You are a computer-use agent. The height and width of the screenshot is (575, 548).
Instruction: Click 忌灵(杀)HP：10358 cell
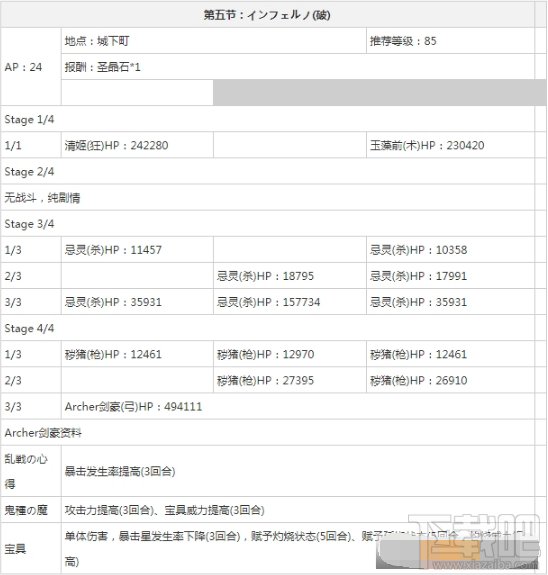click(450, 250)
